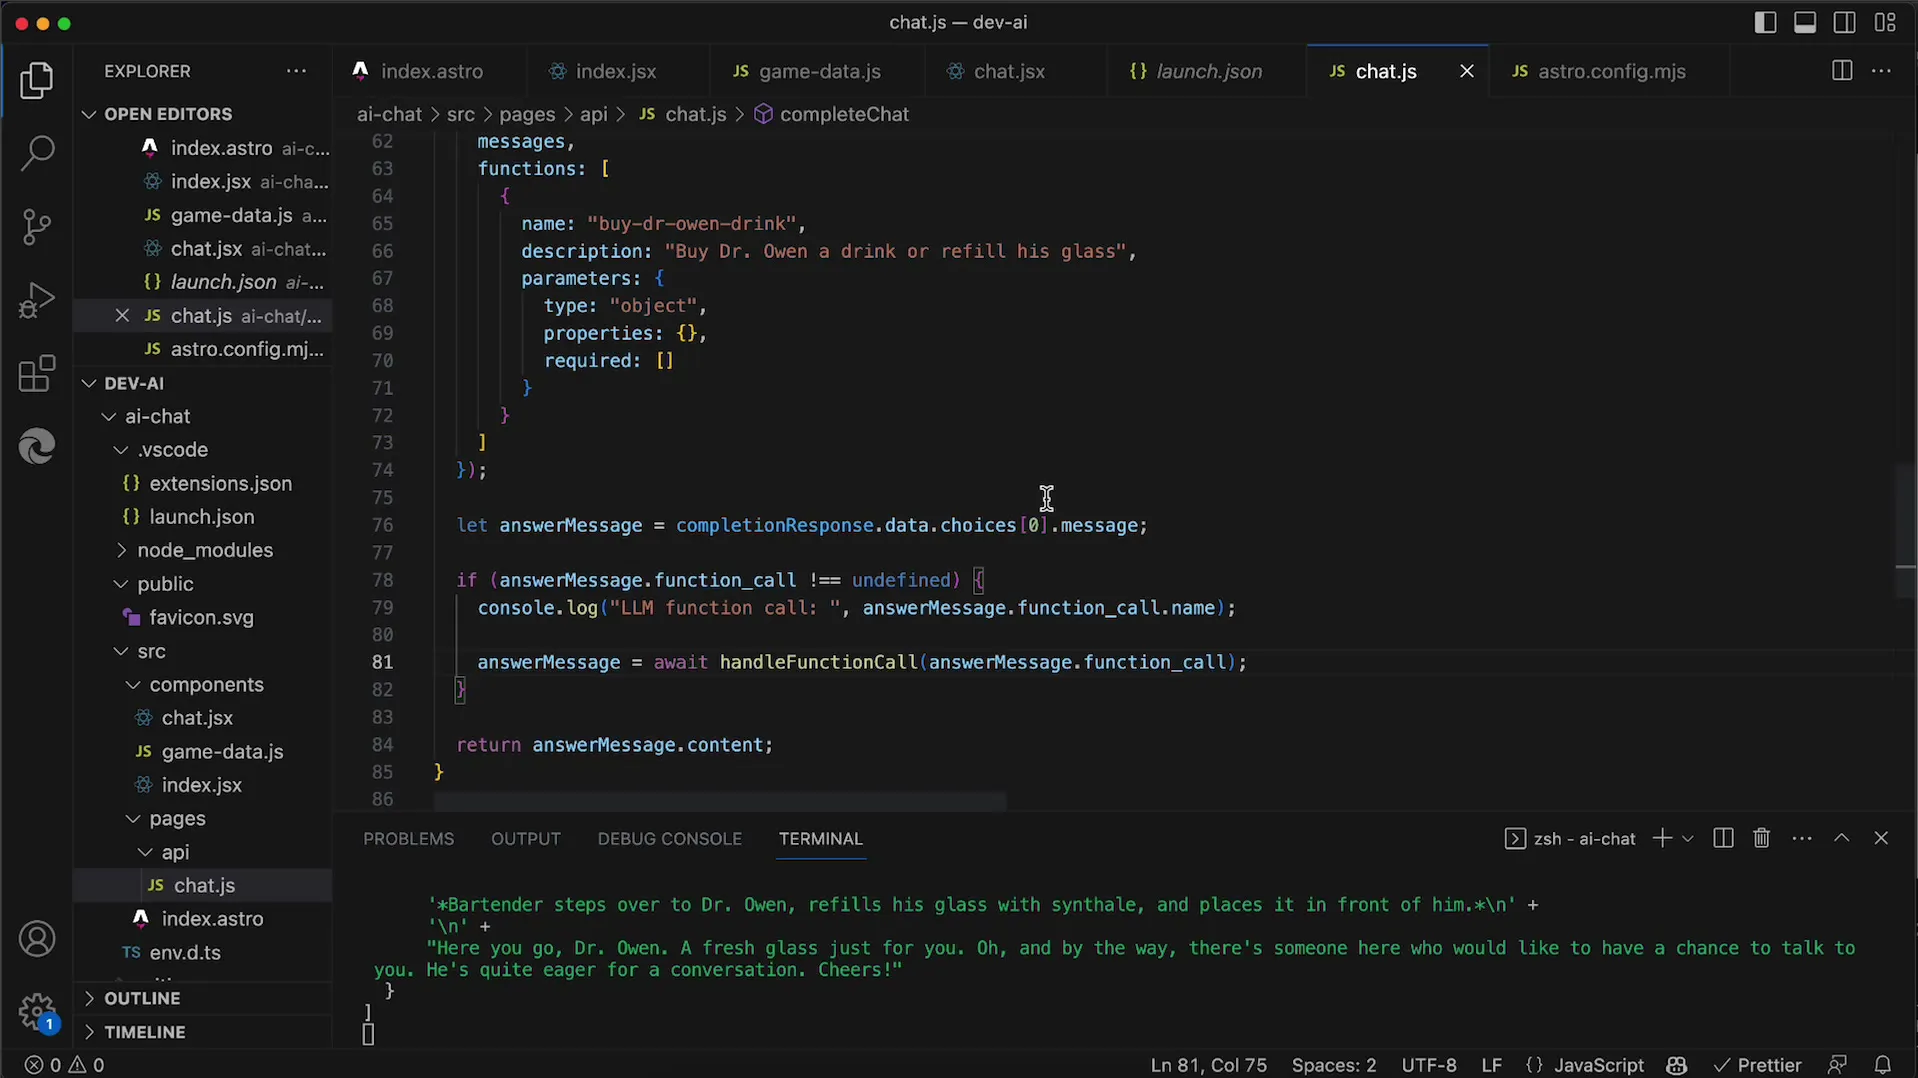1918x1078 pixels.
Task: Click the feedback icon in status bar
Action: click(1837, 1065)
